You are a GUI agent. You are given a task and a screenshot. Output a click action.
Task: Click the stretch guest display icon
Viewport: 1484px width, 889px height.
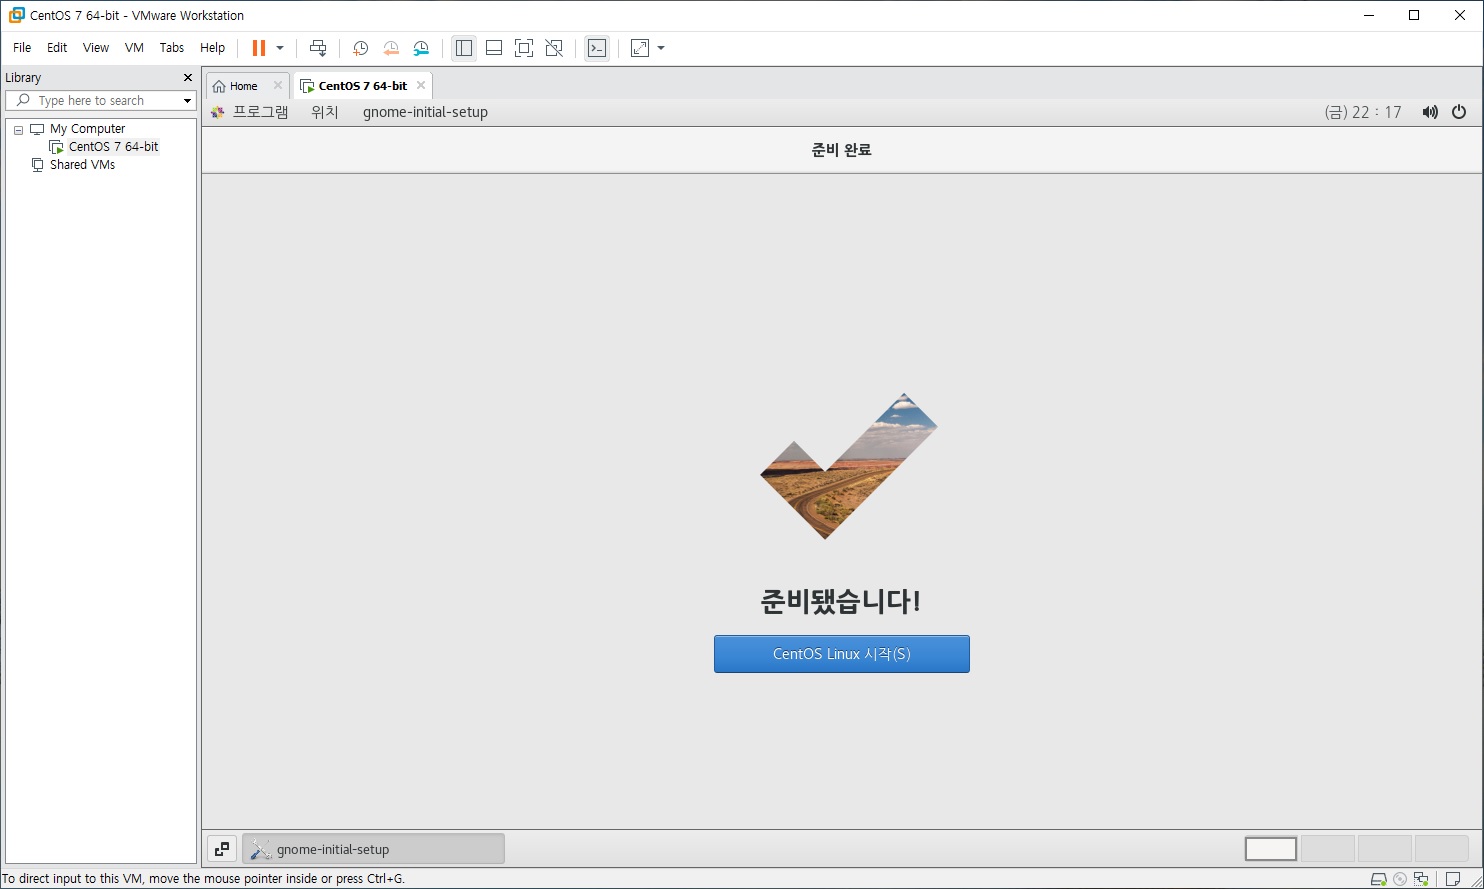click(640, 48)
